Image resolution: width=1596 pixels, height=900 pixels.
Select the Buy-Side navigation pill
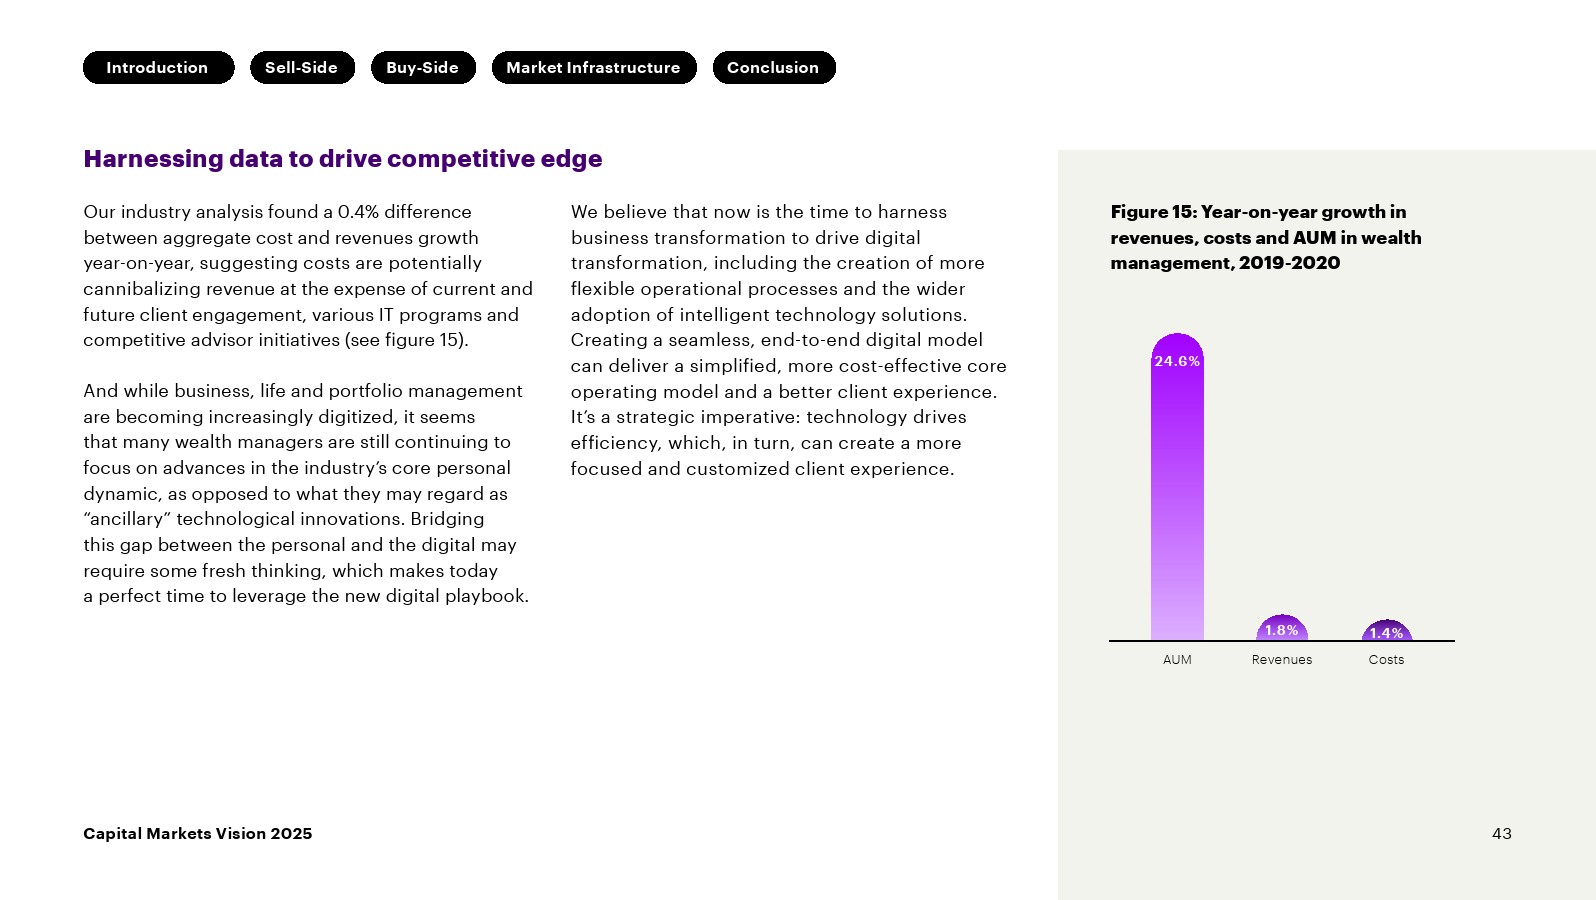tap(423, 68)
